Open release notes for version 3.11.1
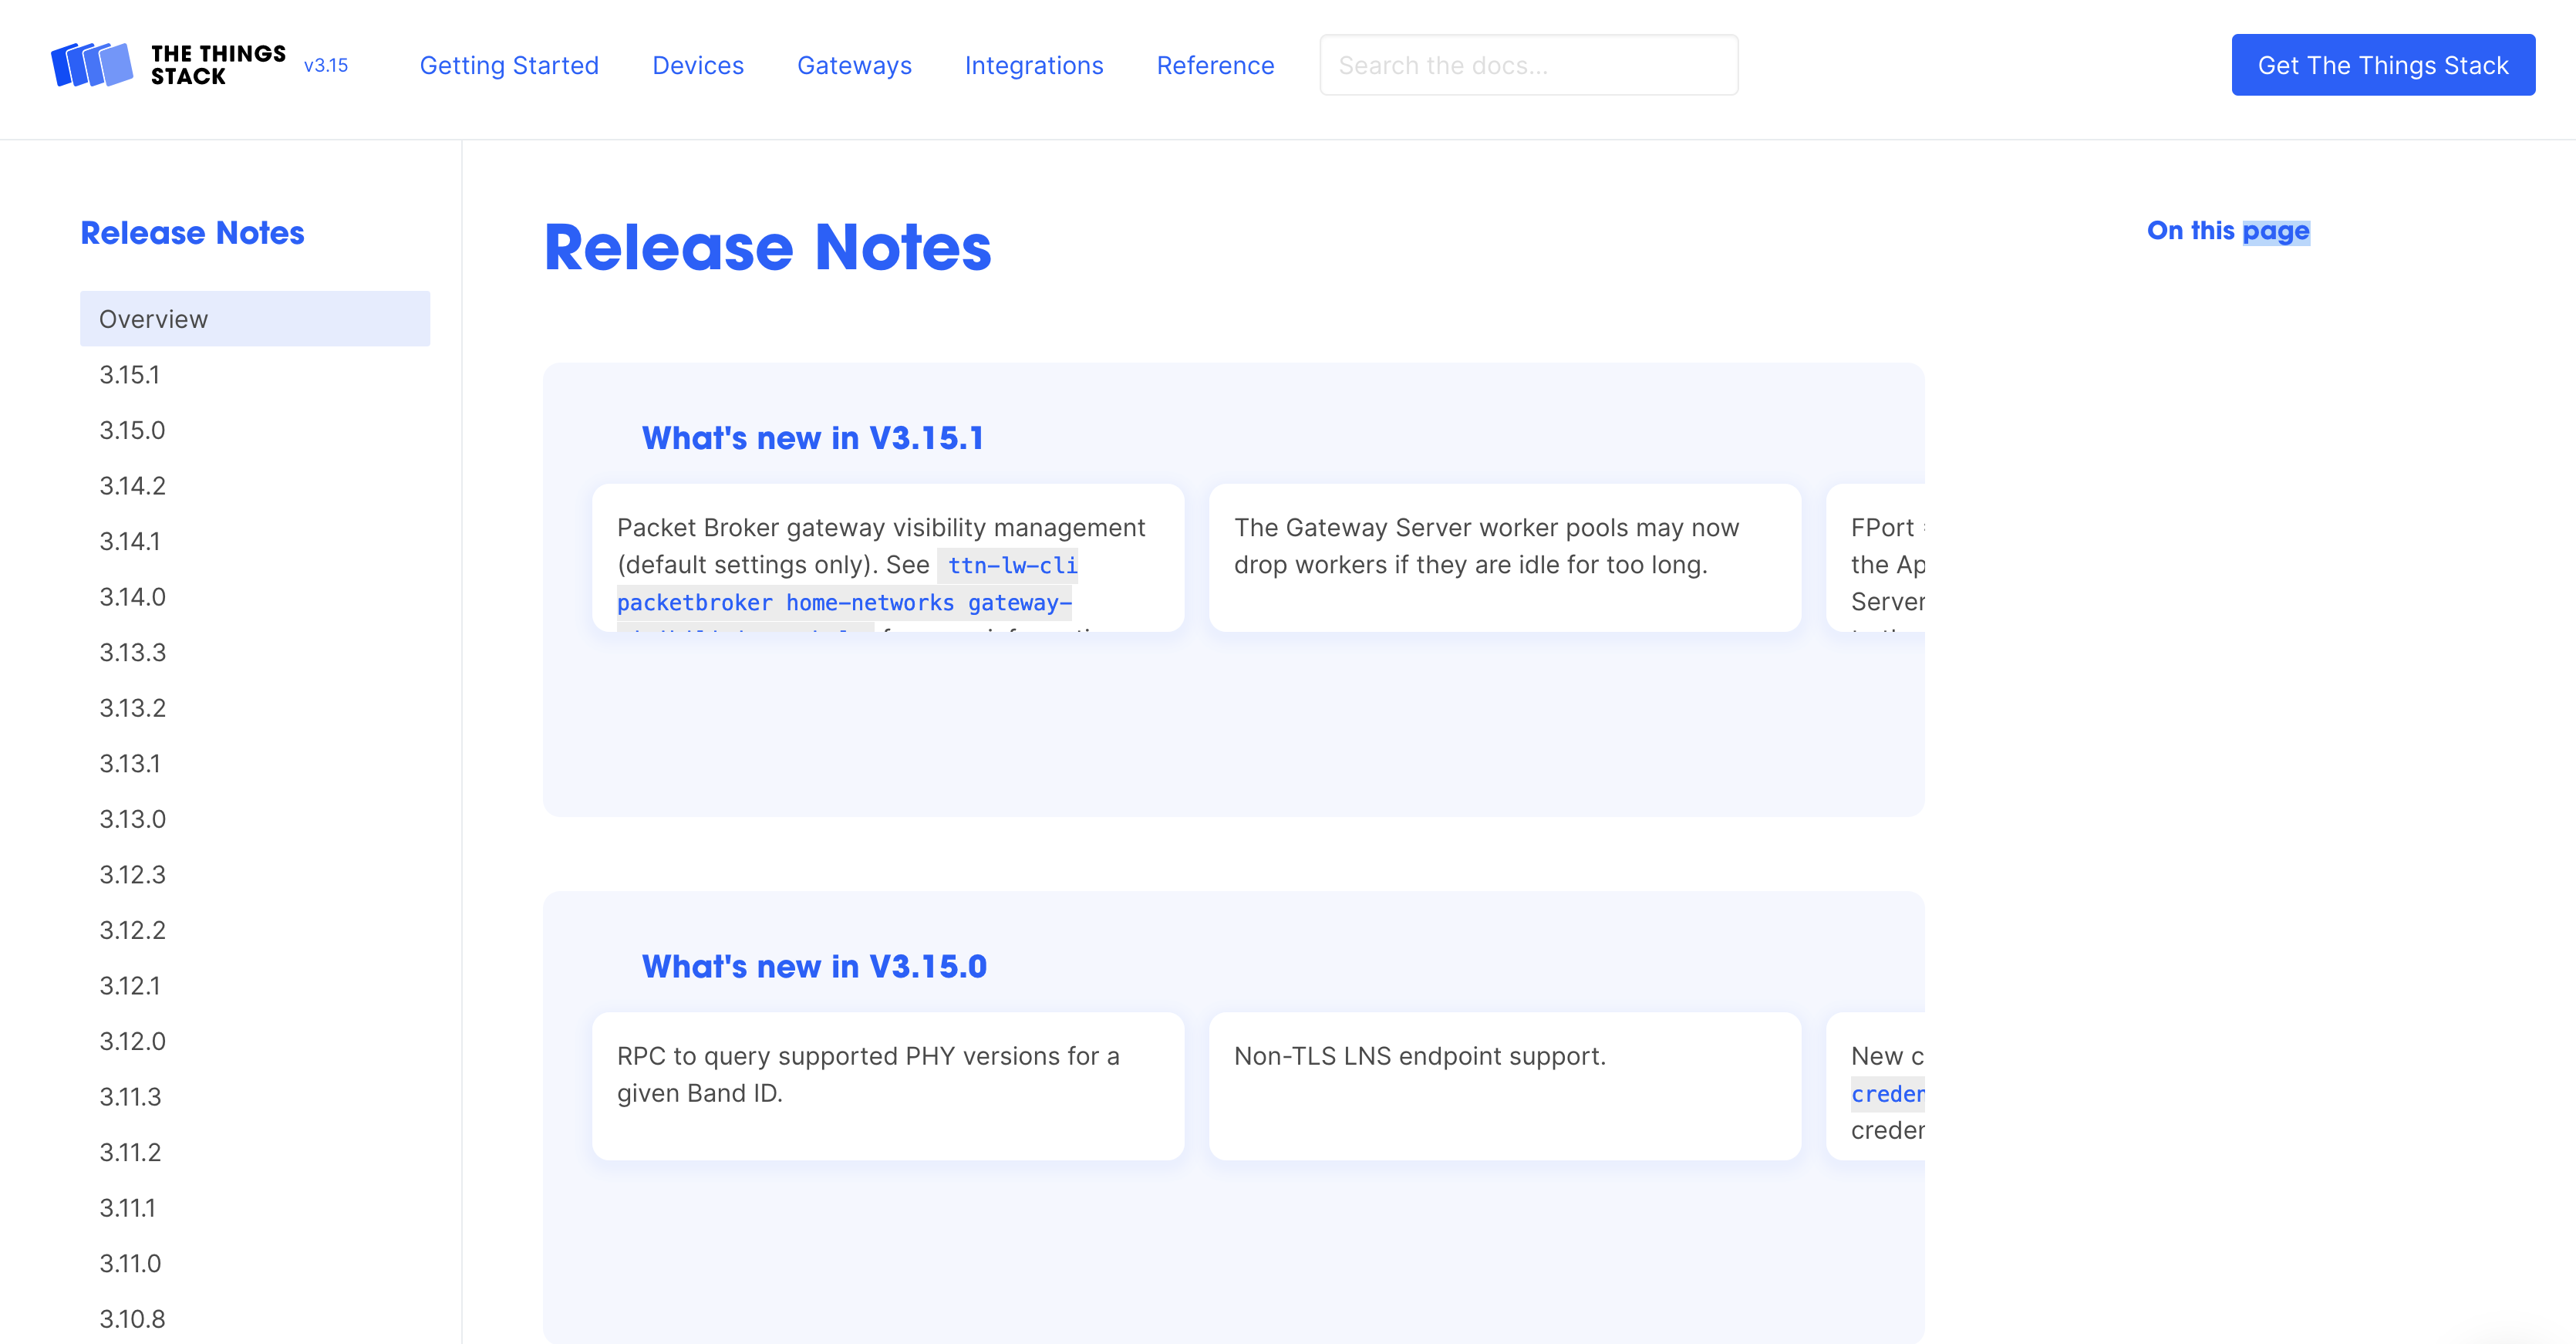The image size is (2576, 1344). [129, 1208]
